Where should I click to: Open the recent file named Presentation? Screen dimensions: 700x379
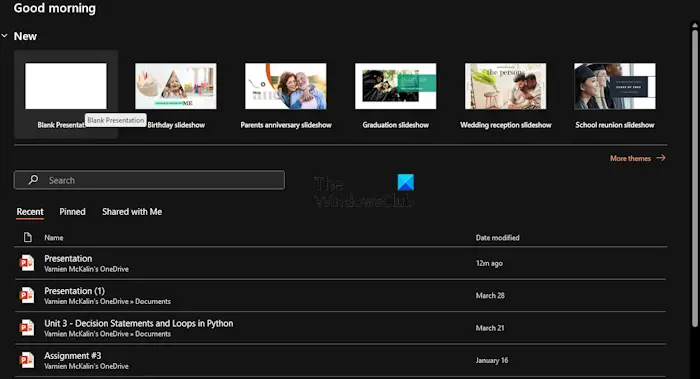click(x=340, y=263)
